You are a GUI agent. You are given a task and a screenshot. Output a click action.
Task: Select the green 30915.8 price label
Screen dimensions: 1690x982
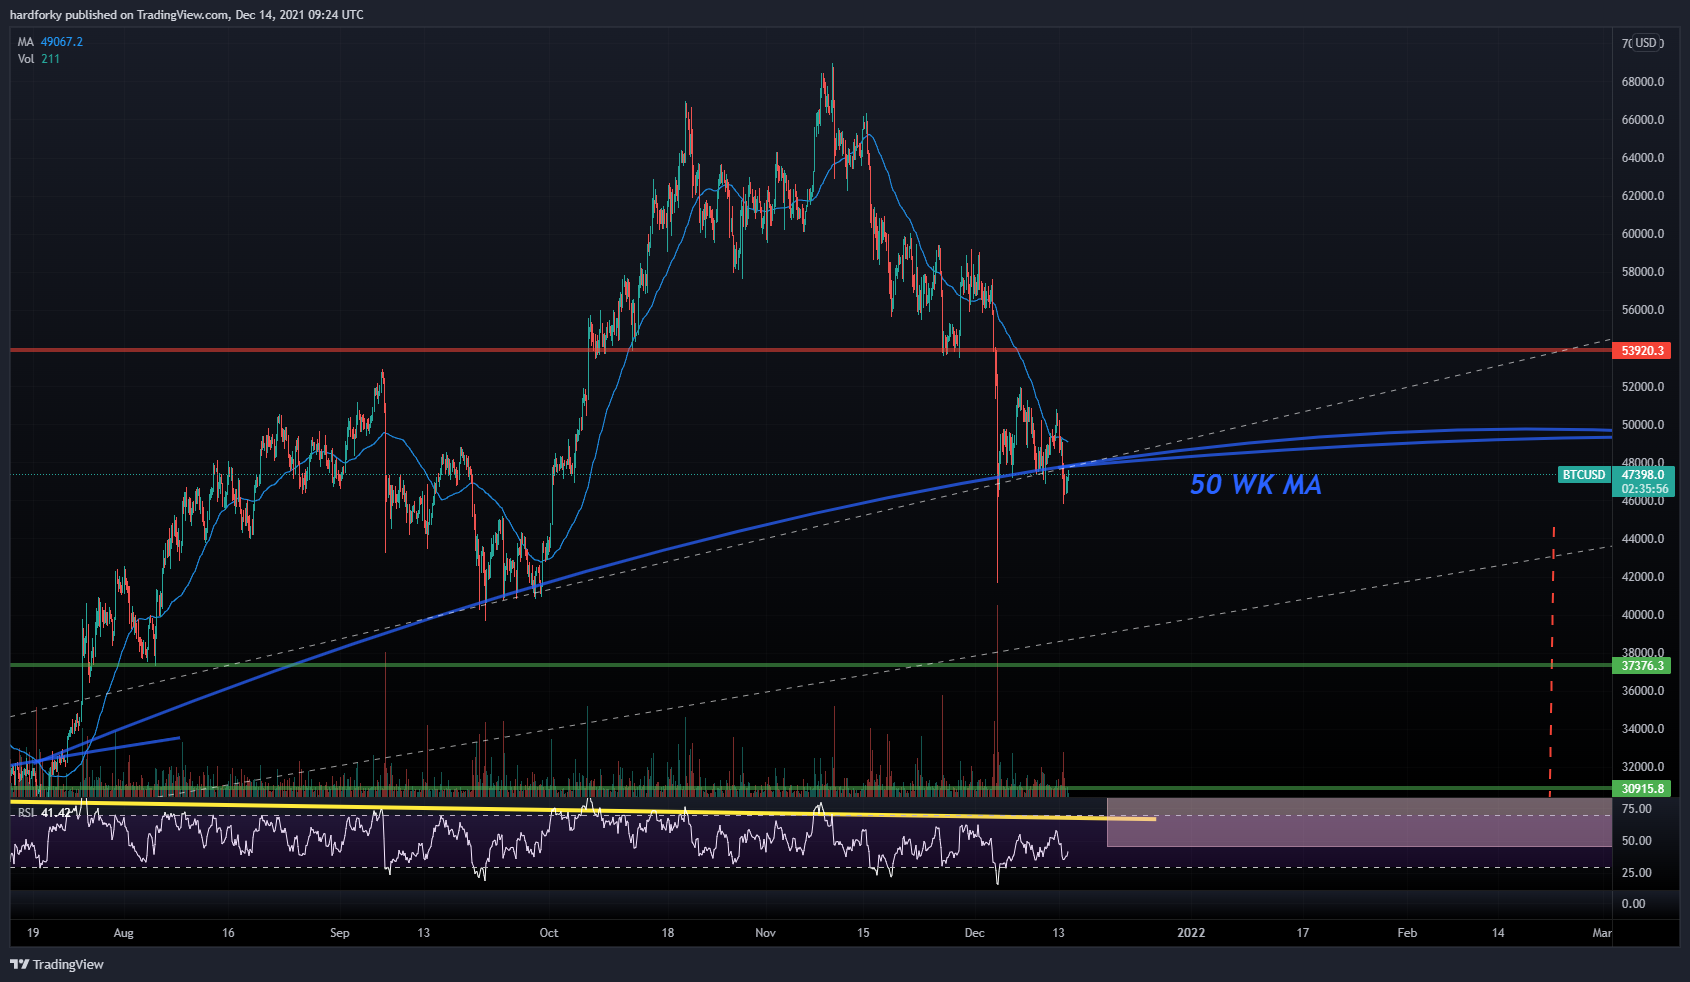1643,789
